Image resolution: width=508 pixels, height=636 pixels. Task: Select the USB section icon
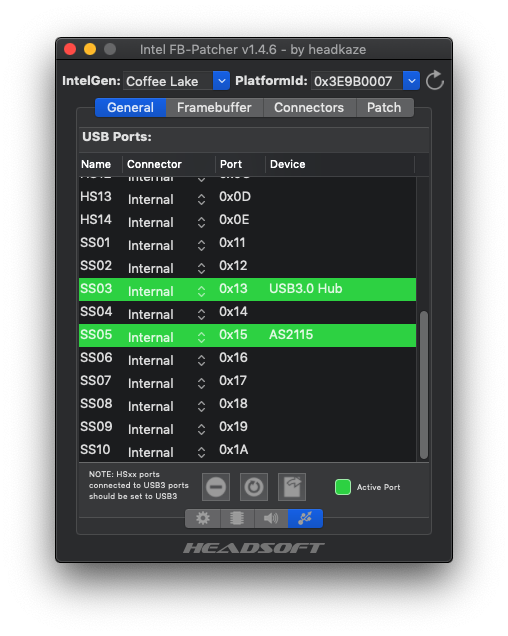click(x=305, y=518)
